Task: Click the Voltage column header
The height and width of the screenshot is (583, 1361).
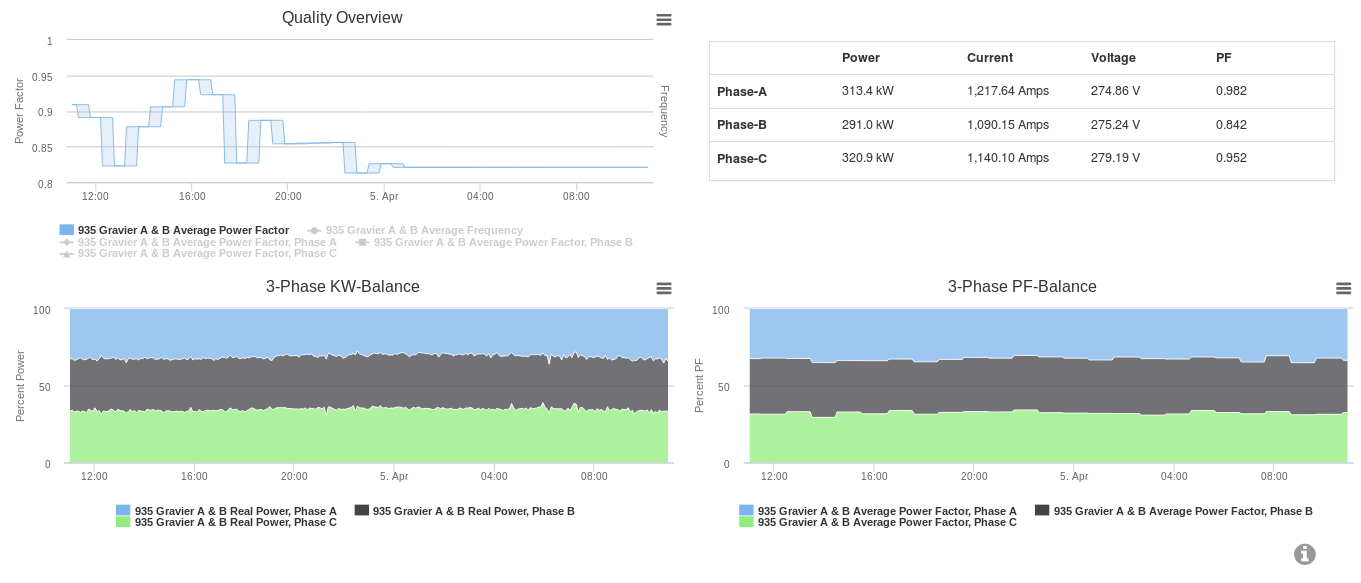Action: pyautogui.click(x=1113, y=58)
